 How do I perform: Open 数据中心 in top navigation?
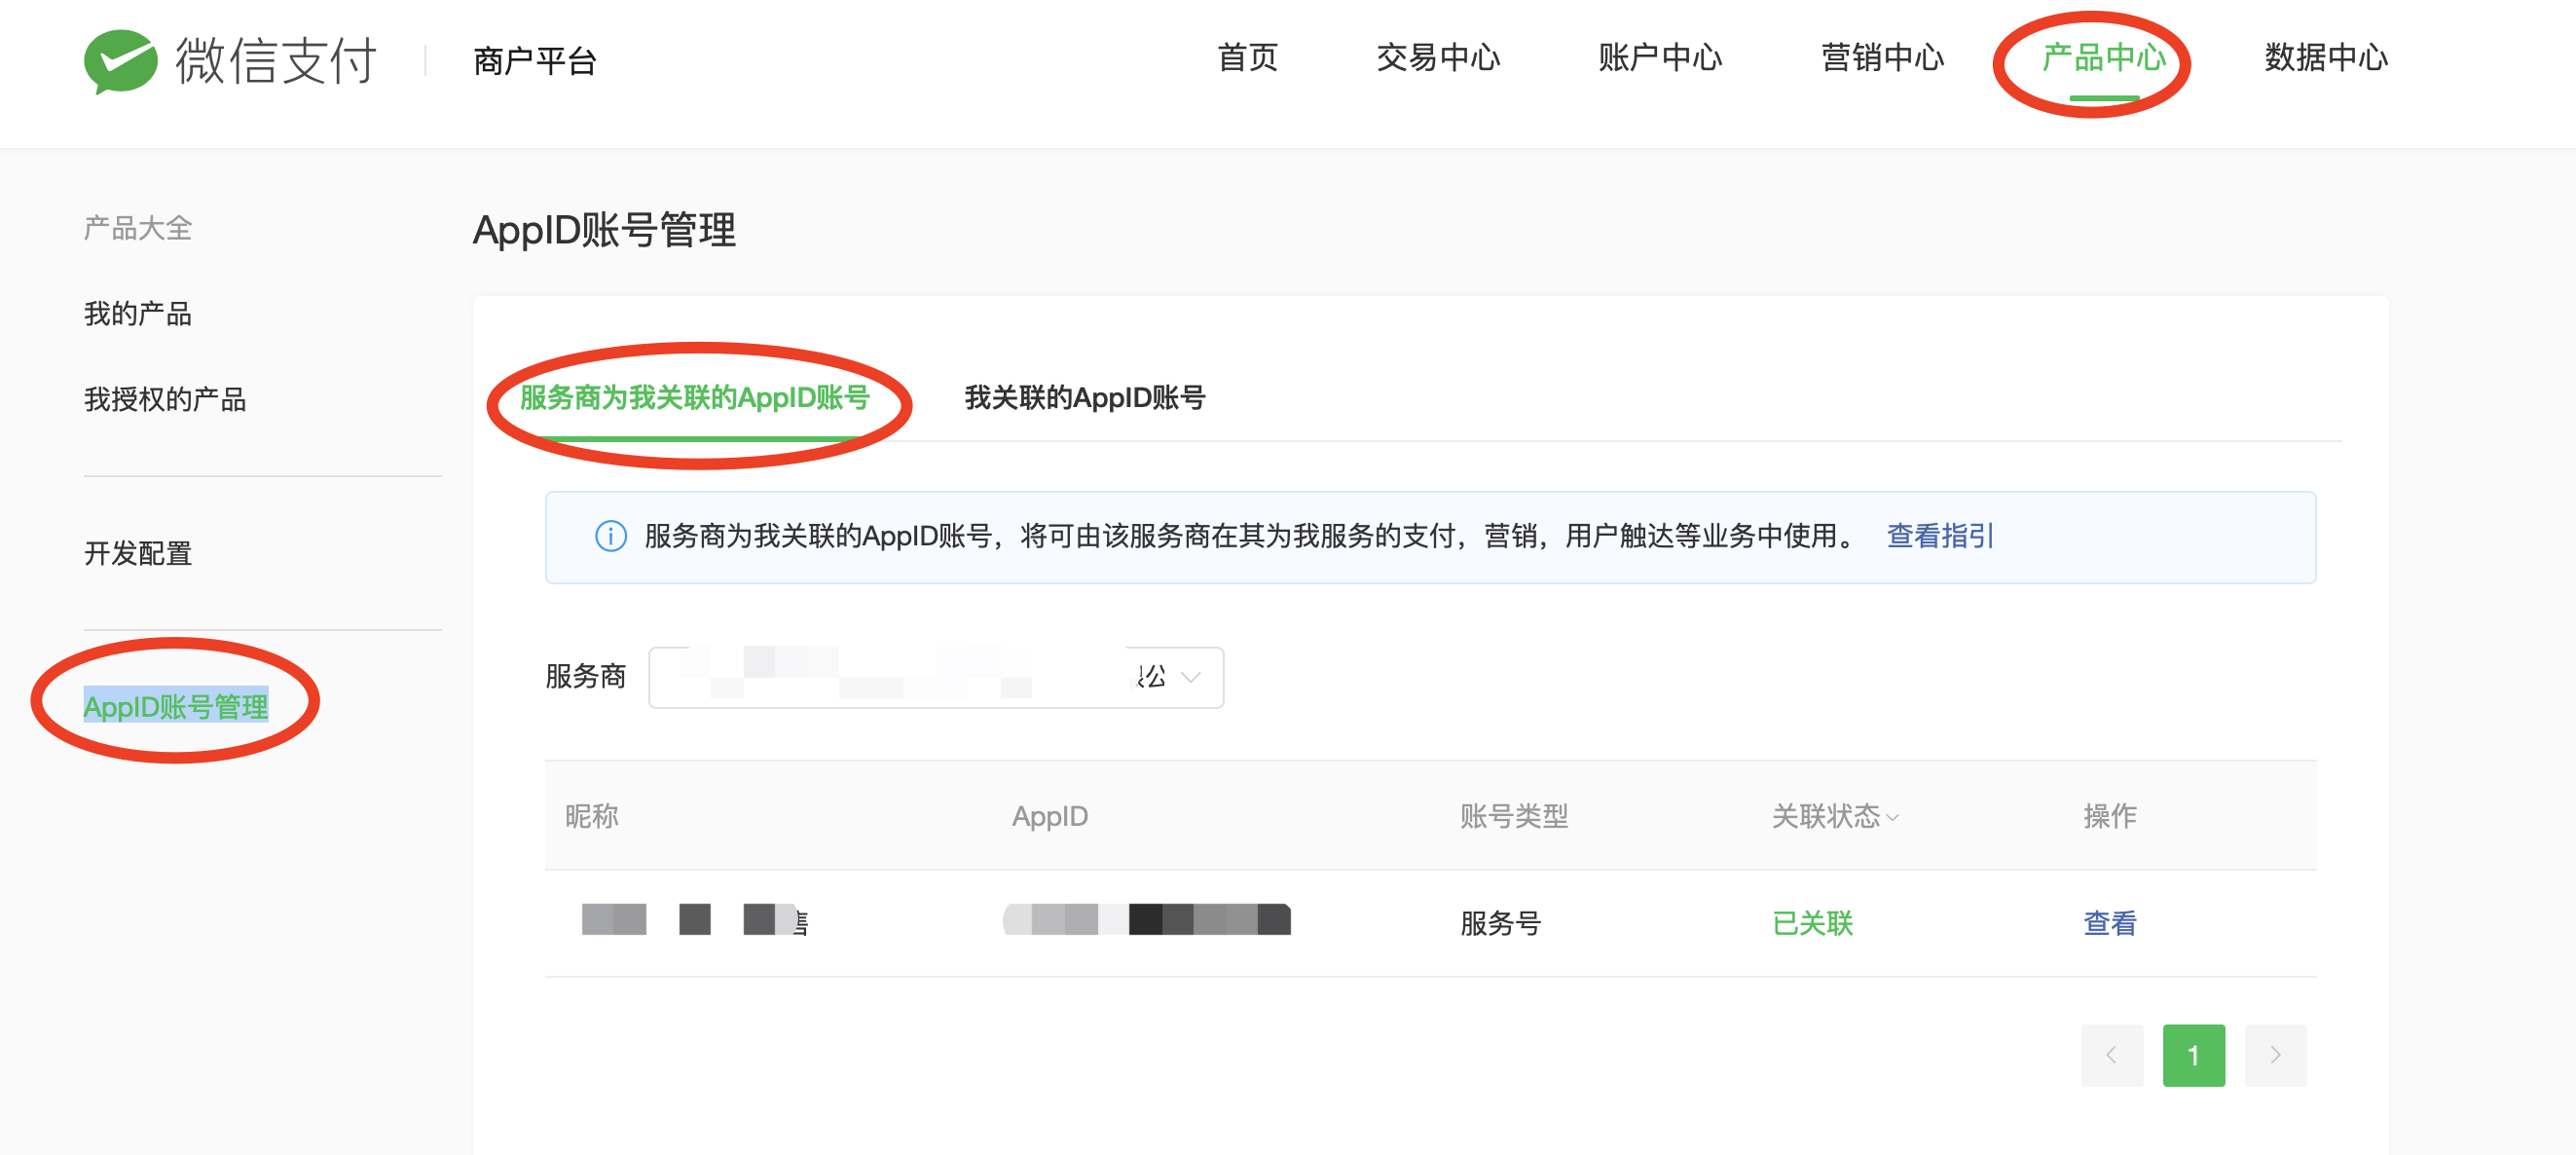pyautogui.click(x=2325, y=58)
